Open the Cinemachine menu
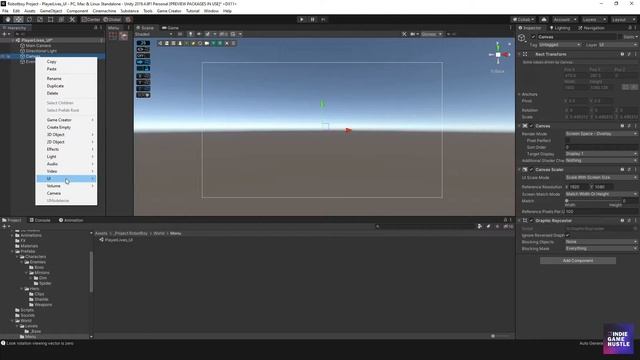 click(104, 11)
